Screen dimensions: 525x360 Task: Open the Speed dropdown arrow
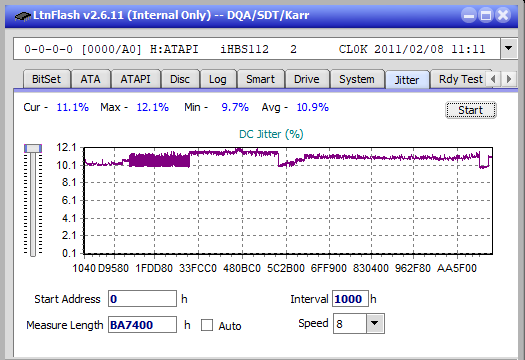pos(375,323)
